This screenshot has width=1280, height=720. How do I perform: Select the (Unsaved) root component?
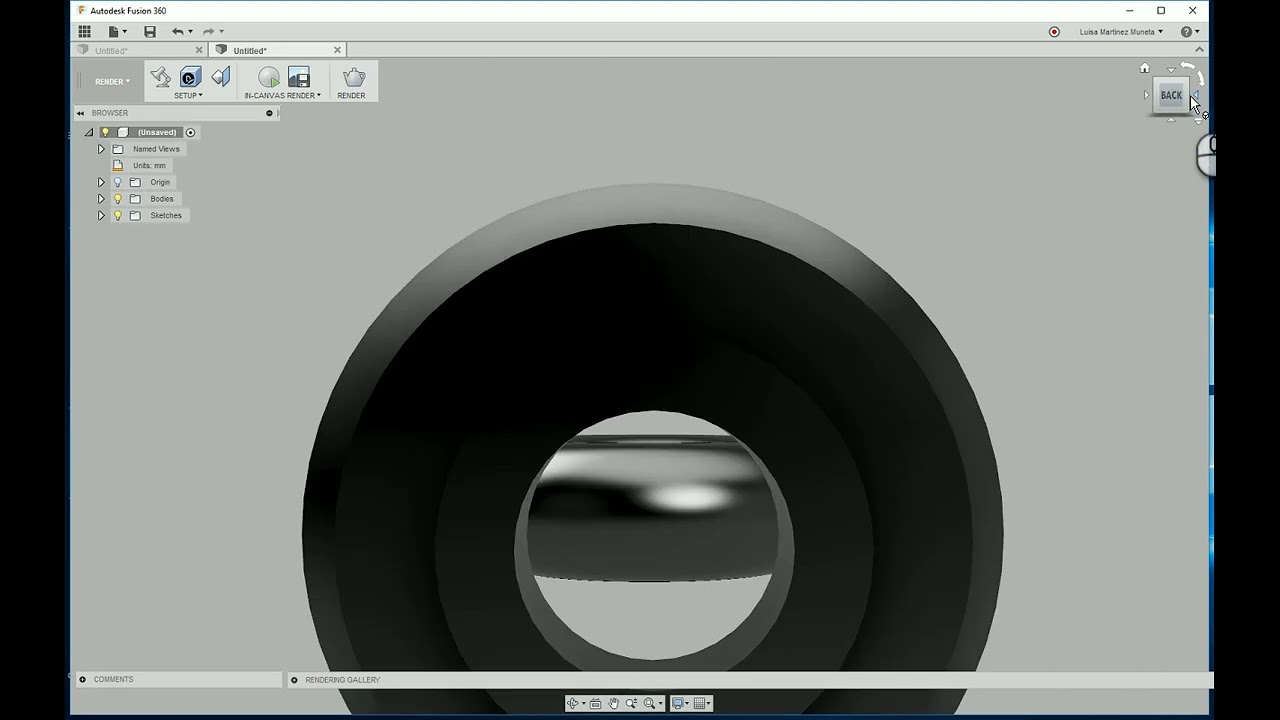[157, 132]
